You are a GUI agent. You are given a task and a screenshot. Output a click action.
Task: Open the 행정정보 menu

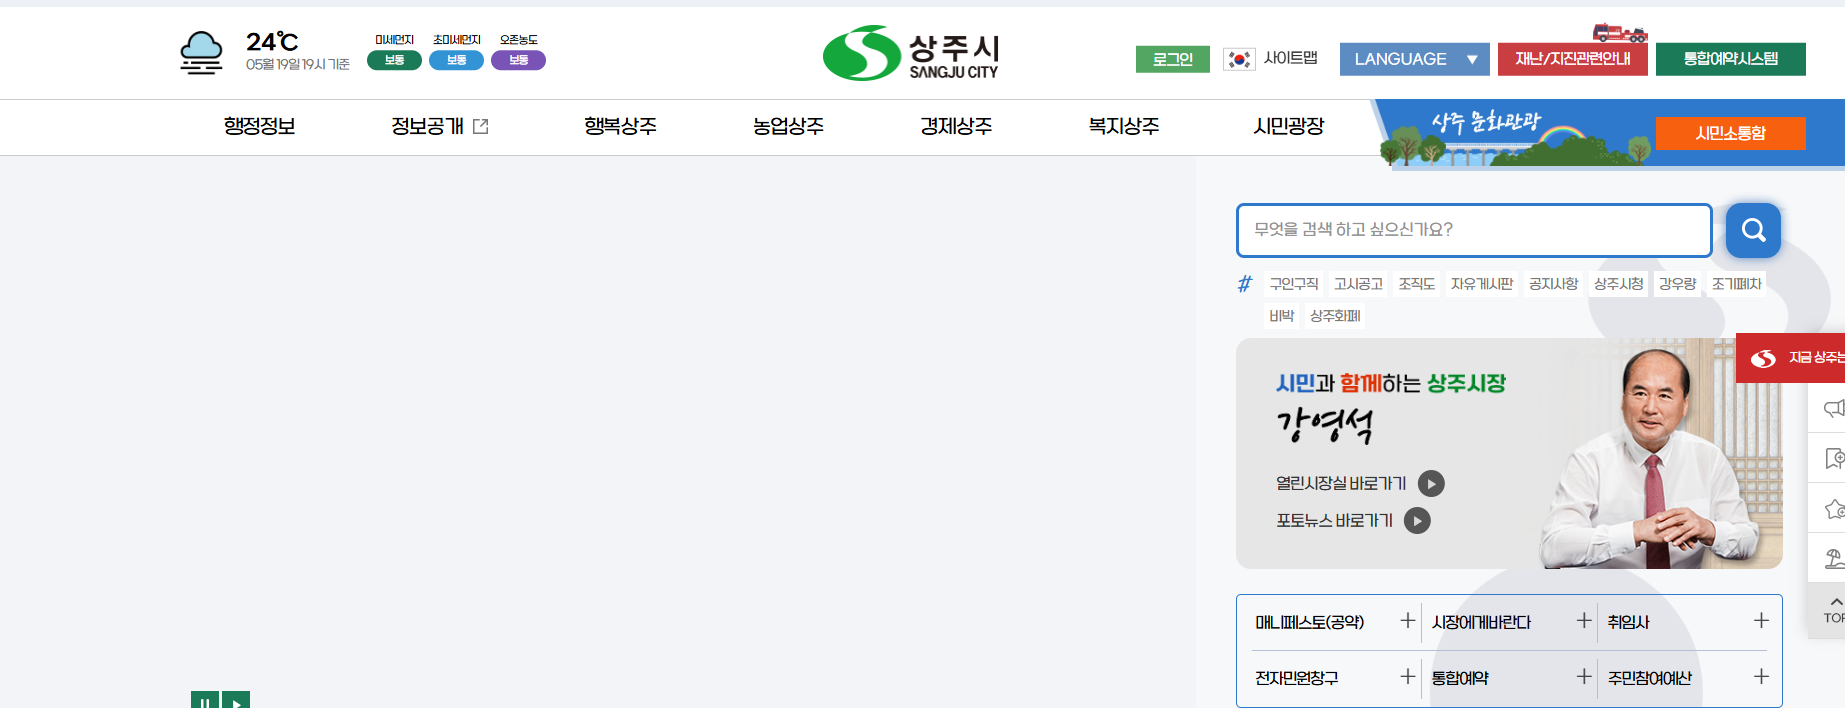(259, 126)
